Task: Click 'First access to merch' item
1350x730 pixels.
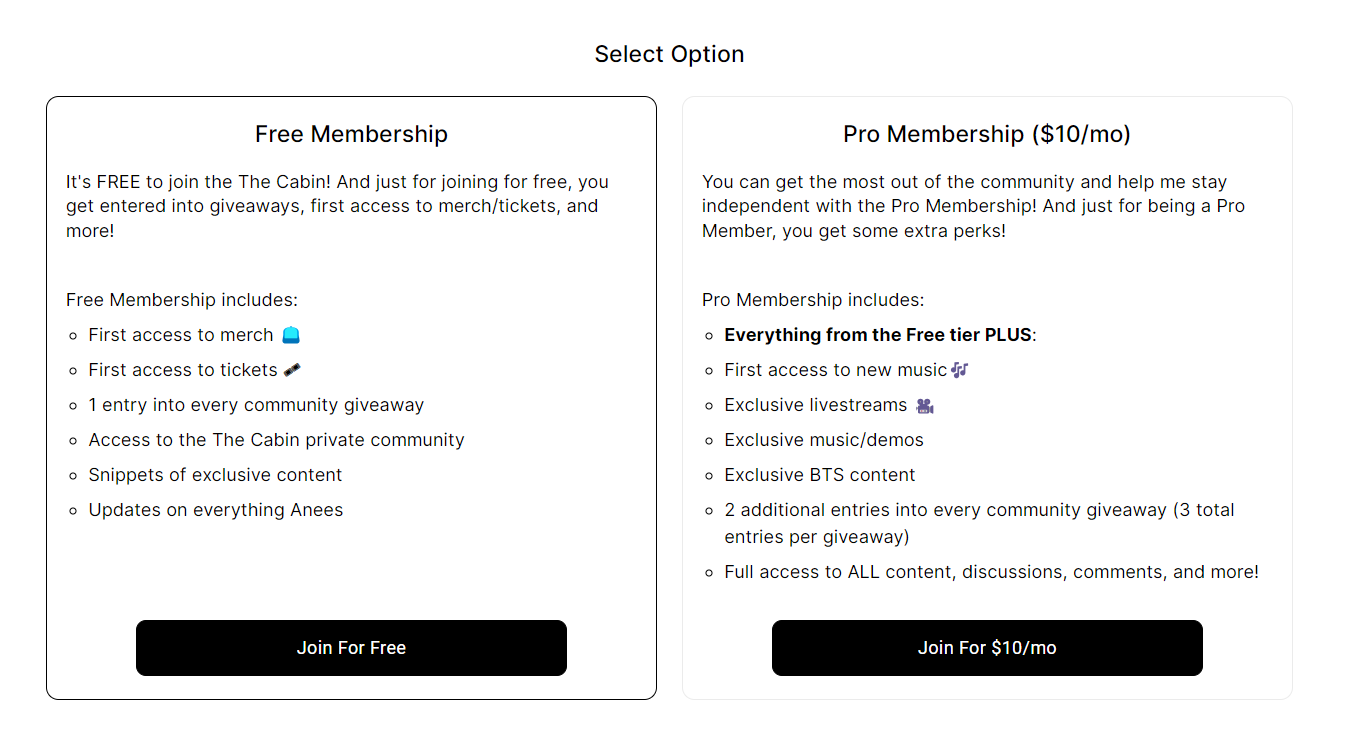Action: [x=181, y=335]
